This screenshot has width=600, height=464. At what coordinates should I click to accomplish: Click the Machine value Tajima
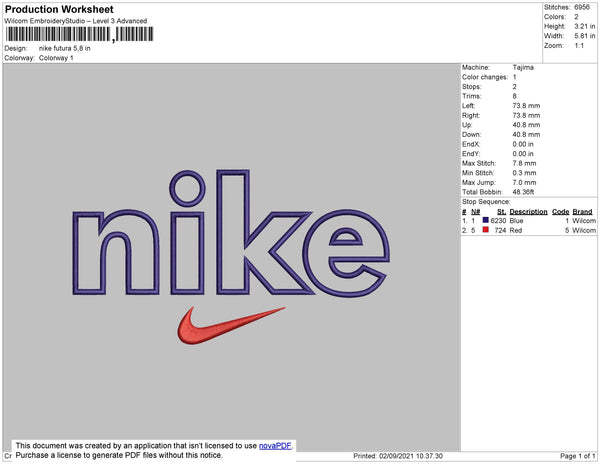pos(523,67)
